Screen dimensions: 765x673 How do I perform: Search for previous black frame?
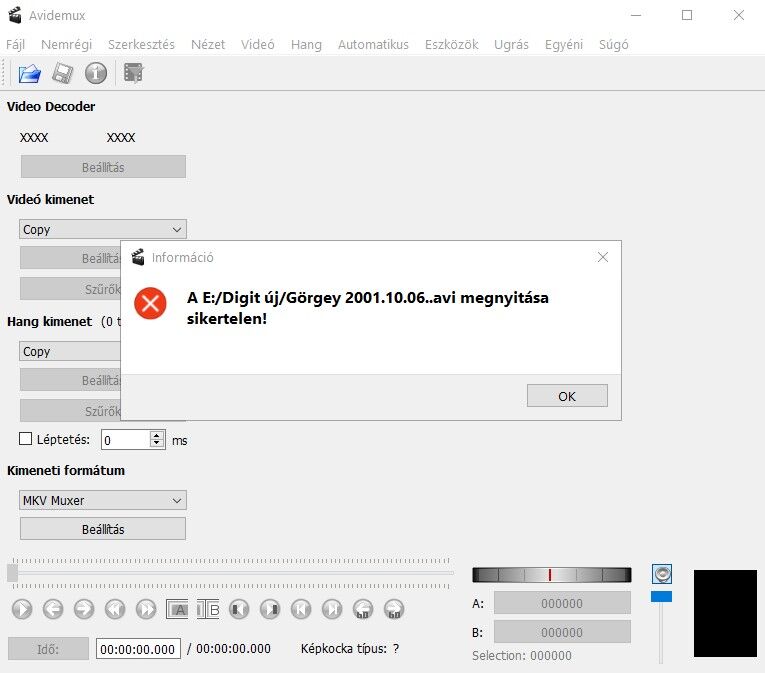point(239,609)
